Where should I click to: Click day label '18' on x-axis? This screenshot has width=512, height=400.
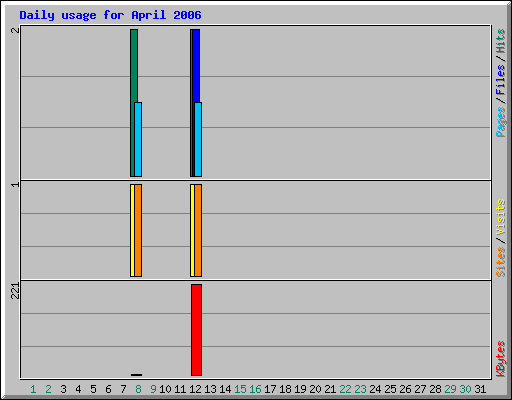[285, 389]
